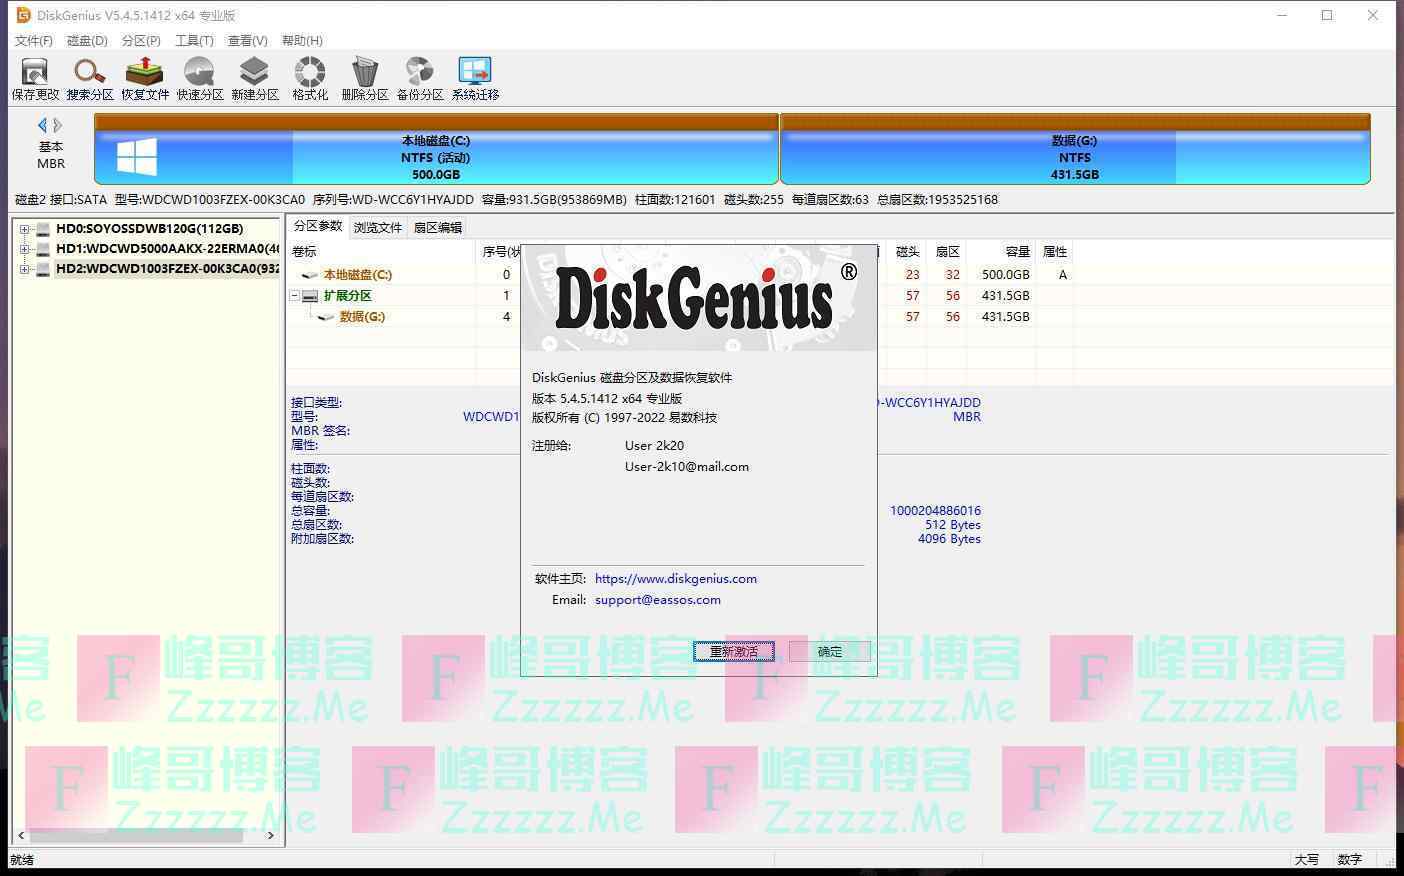Click the 重新激活 button in About dialog
Viewport: 1404px width, 876px height.
pos(734,651)
